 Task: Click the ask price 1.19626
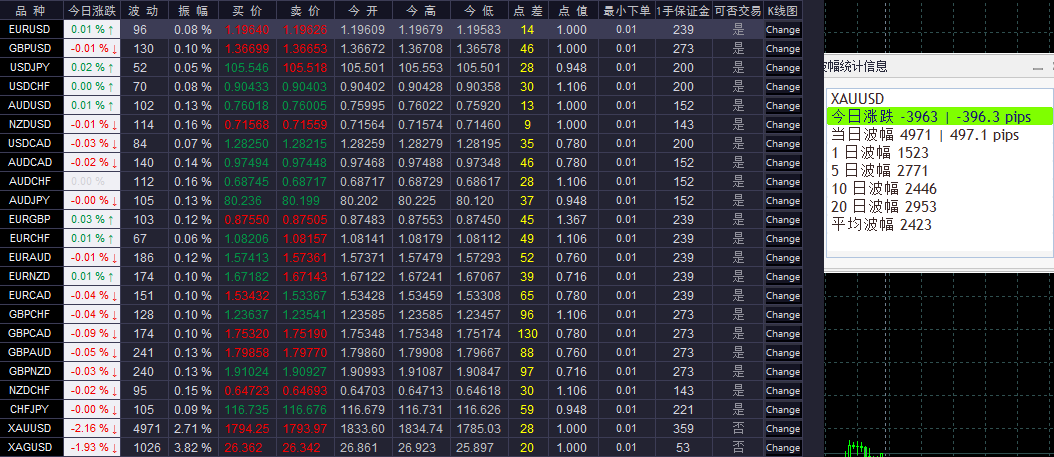point(305,30)
